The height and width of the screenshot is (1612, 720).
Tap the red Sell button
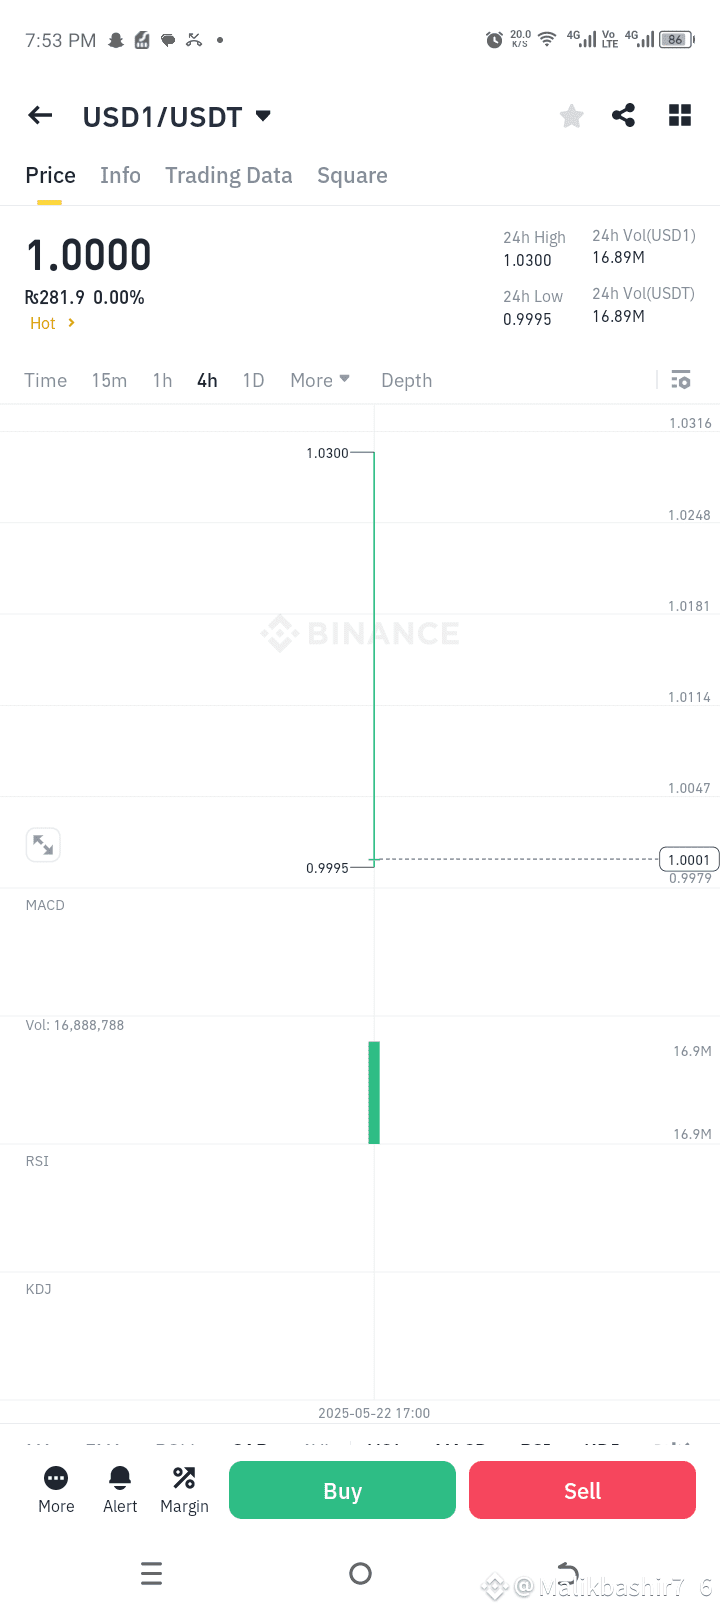[x=582, y=1490]
